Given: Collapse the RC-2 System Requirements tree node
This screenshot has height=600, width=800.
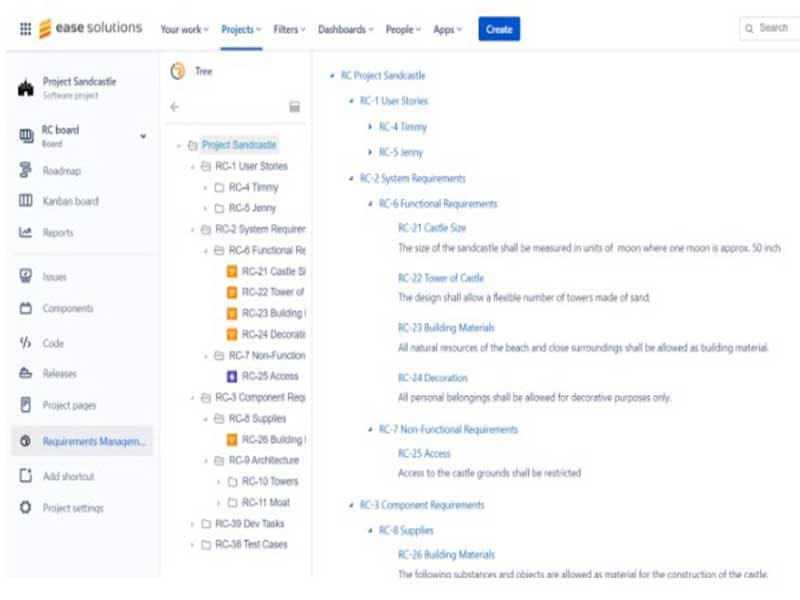Looking at the screenshot, I should pyautogui.click(x=192, y=229).
